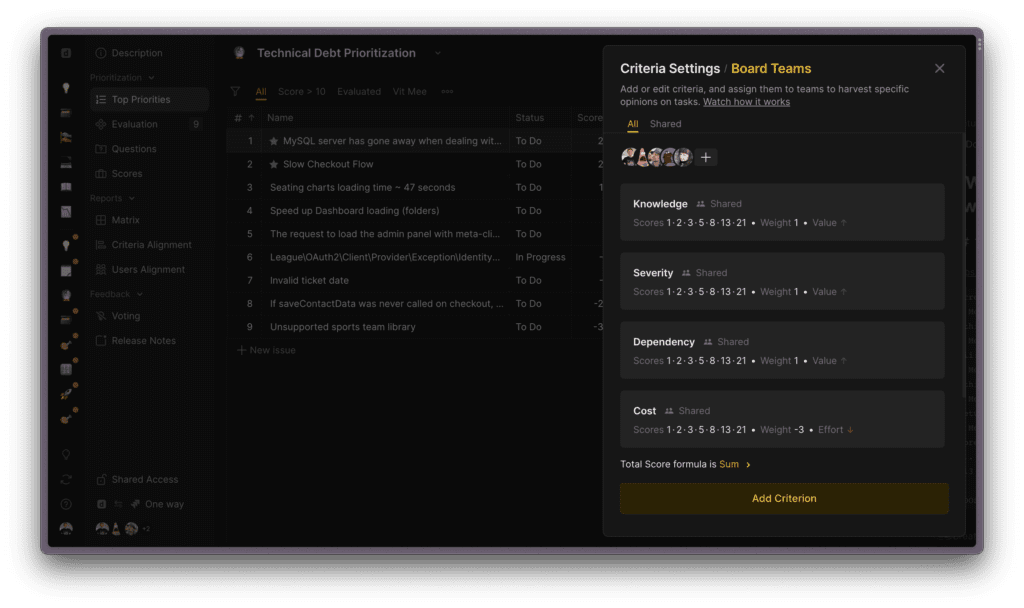
Task: Click the sync refresh icon in sidebar
Action: (x=66, y=479)
